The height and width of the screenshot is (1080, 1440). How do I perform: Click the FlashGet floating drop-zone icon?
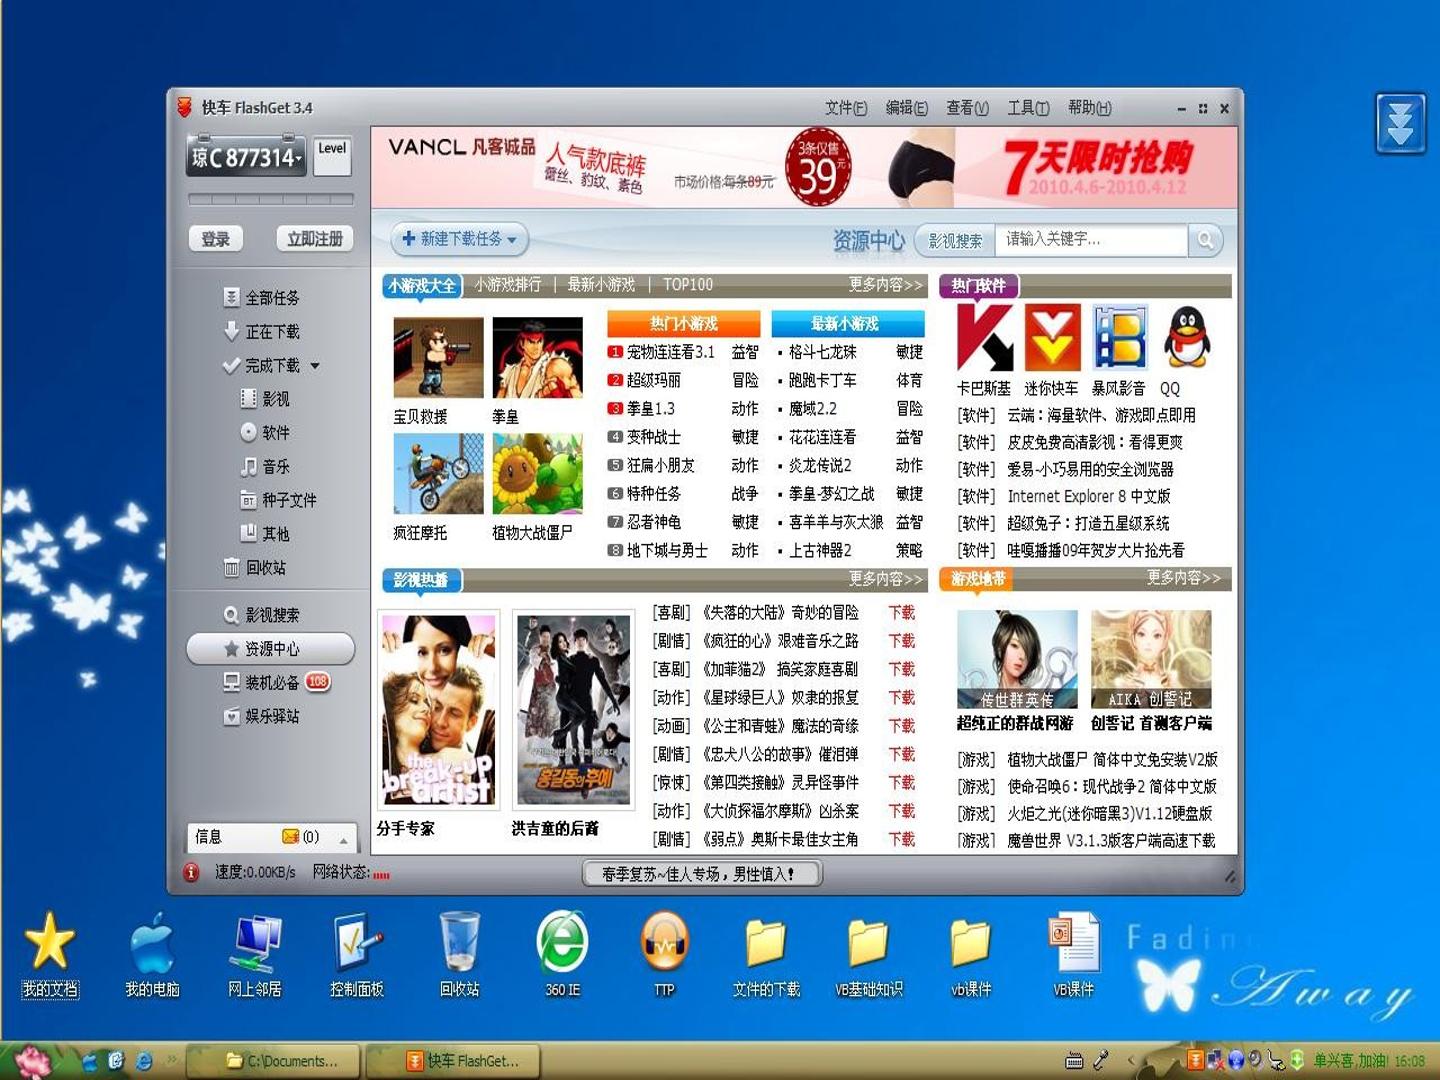[1400, 124]
